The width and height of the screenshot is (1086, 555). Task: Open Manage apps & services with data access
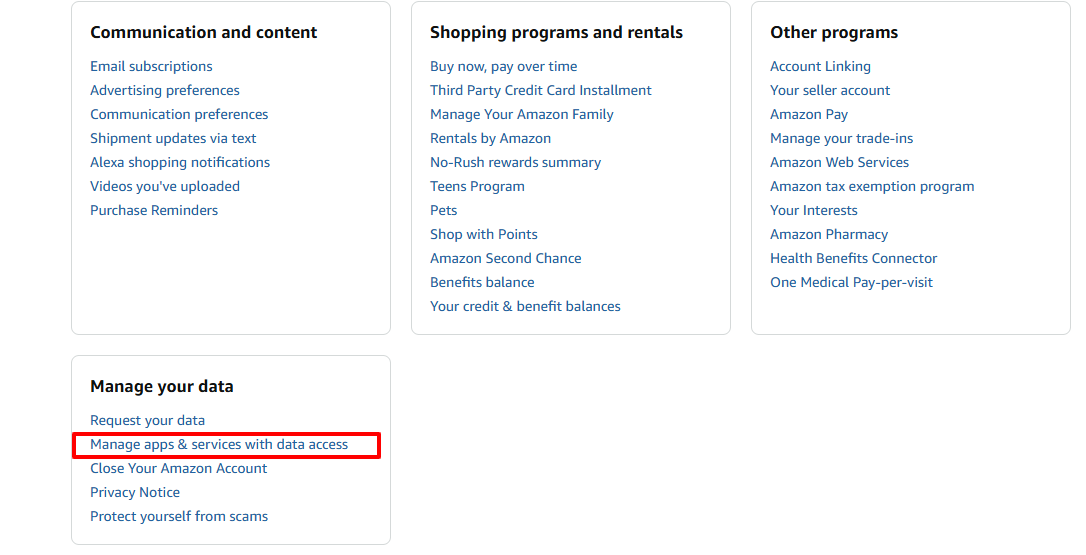click(x=219, y=444)
